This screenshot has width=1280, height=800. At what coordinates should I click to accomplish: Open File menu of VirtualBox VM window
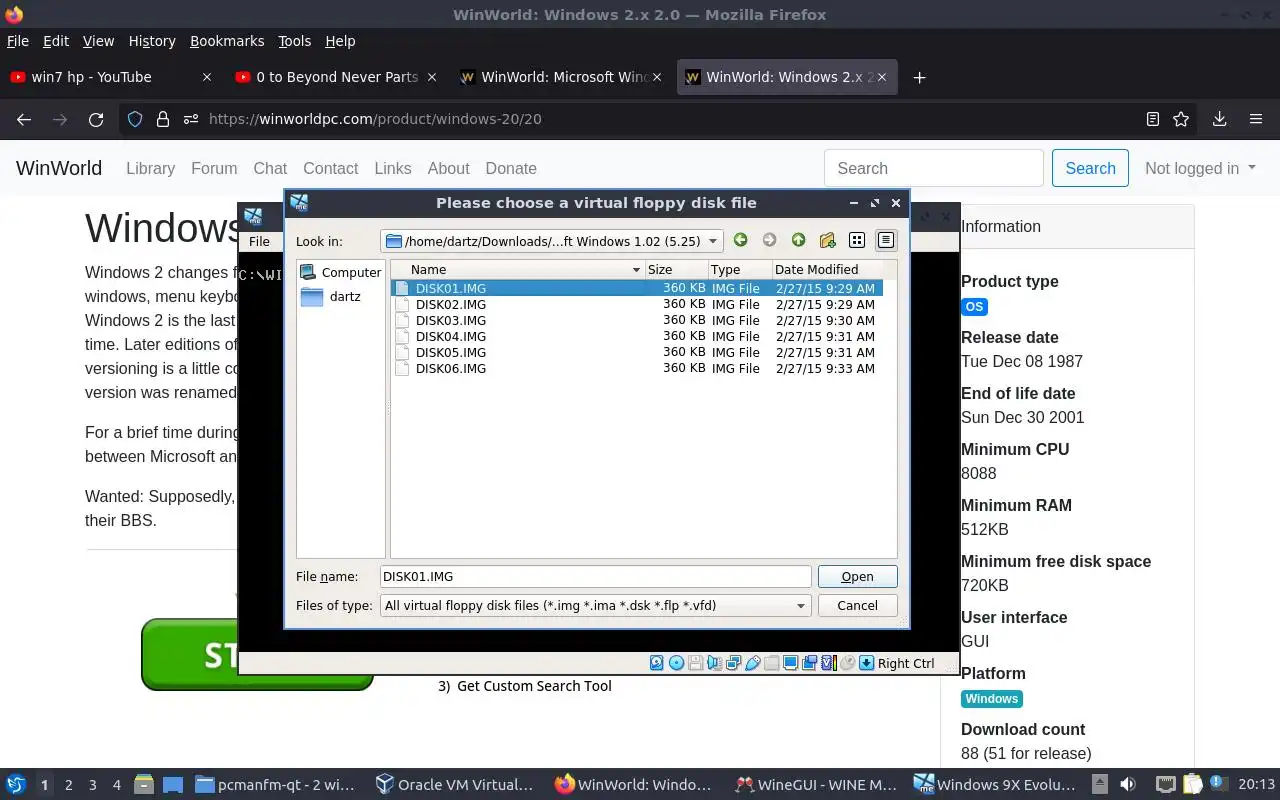[259, 241]
